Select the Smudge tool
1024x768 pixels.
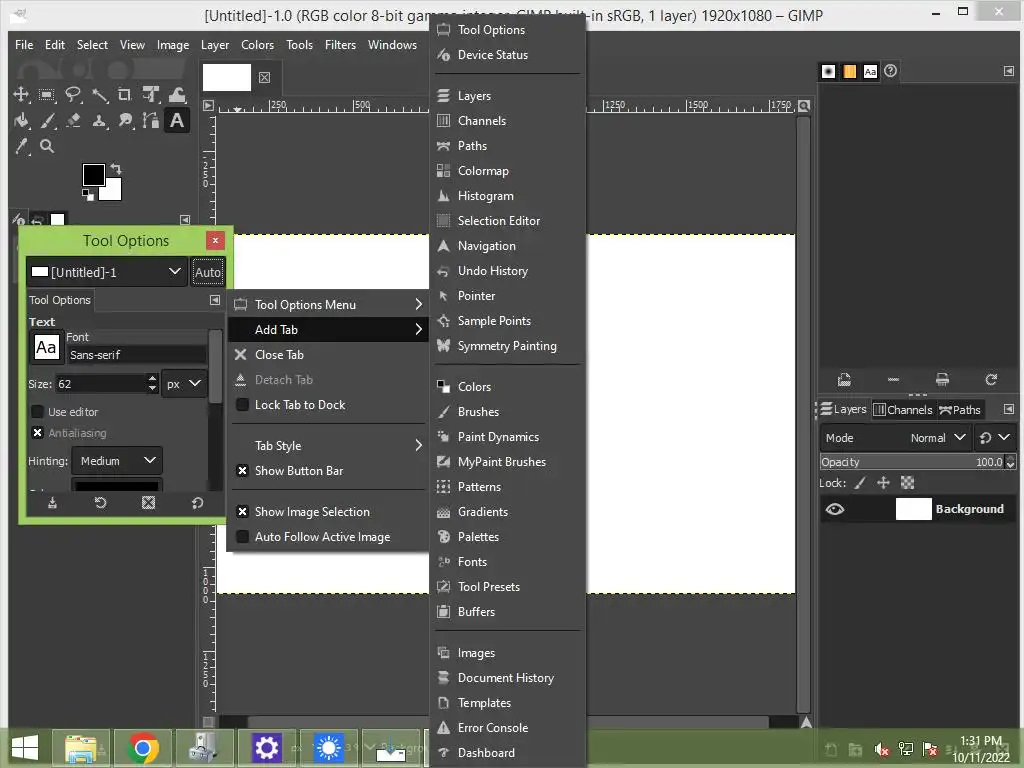point(125,121)
